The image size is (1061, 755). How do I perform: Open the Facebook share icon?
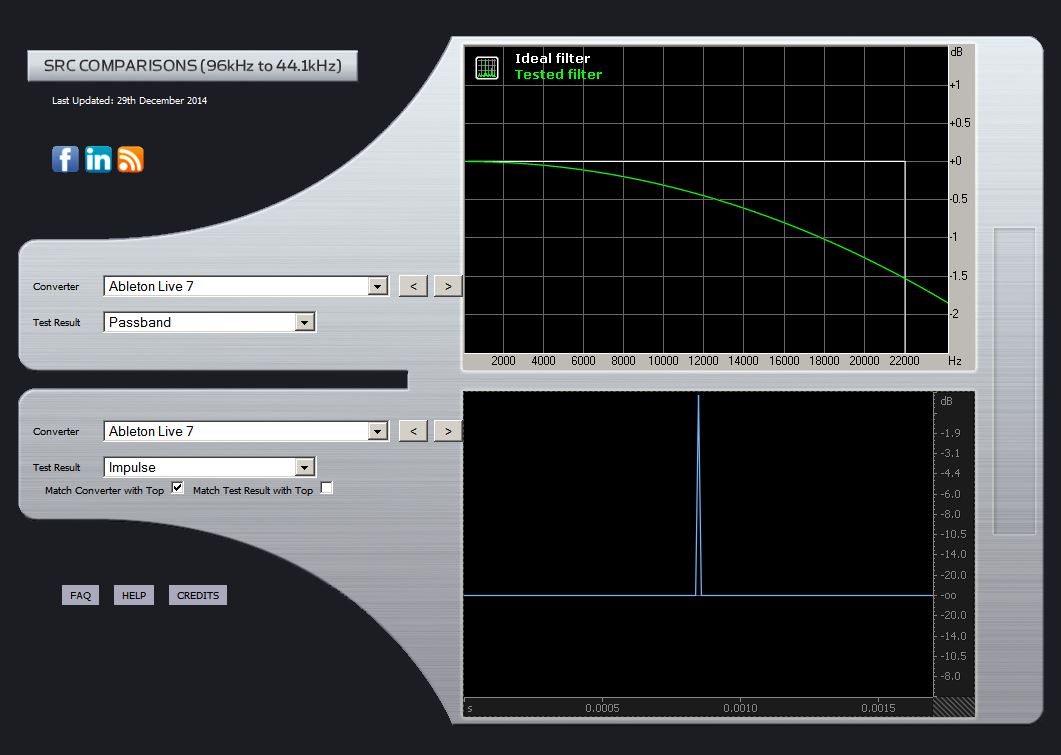66,159
